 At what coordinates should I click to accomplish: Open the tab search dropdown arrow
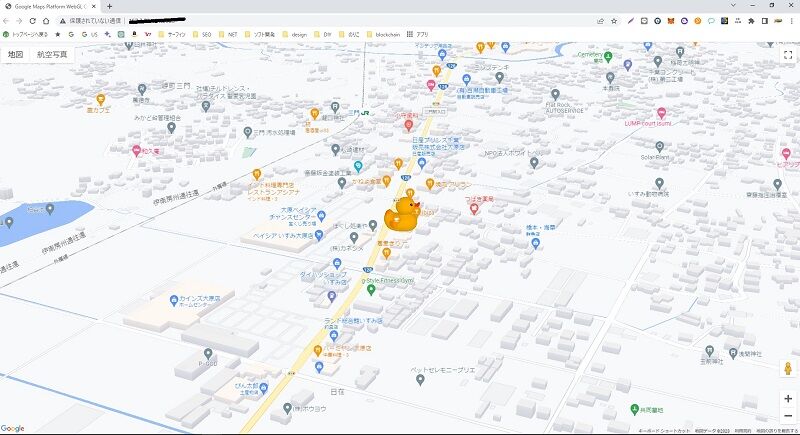(x=733, y=5)
